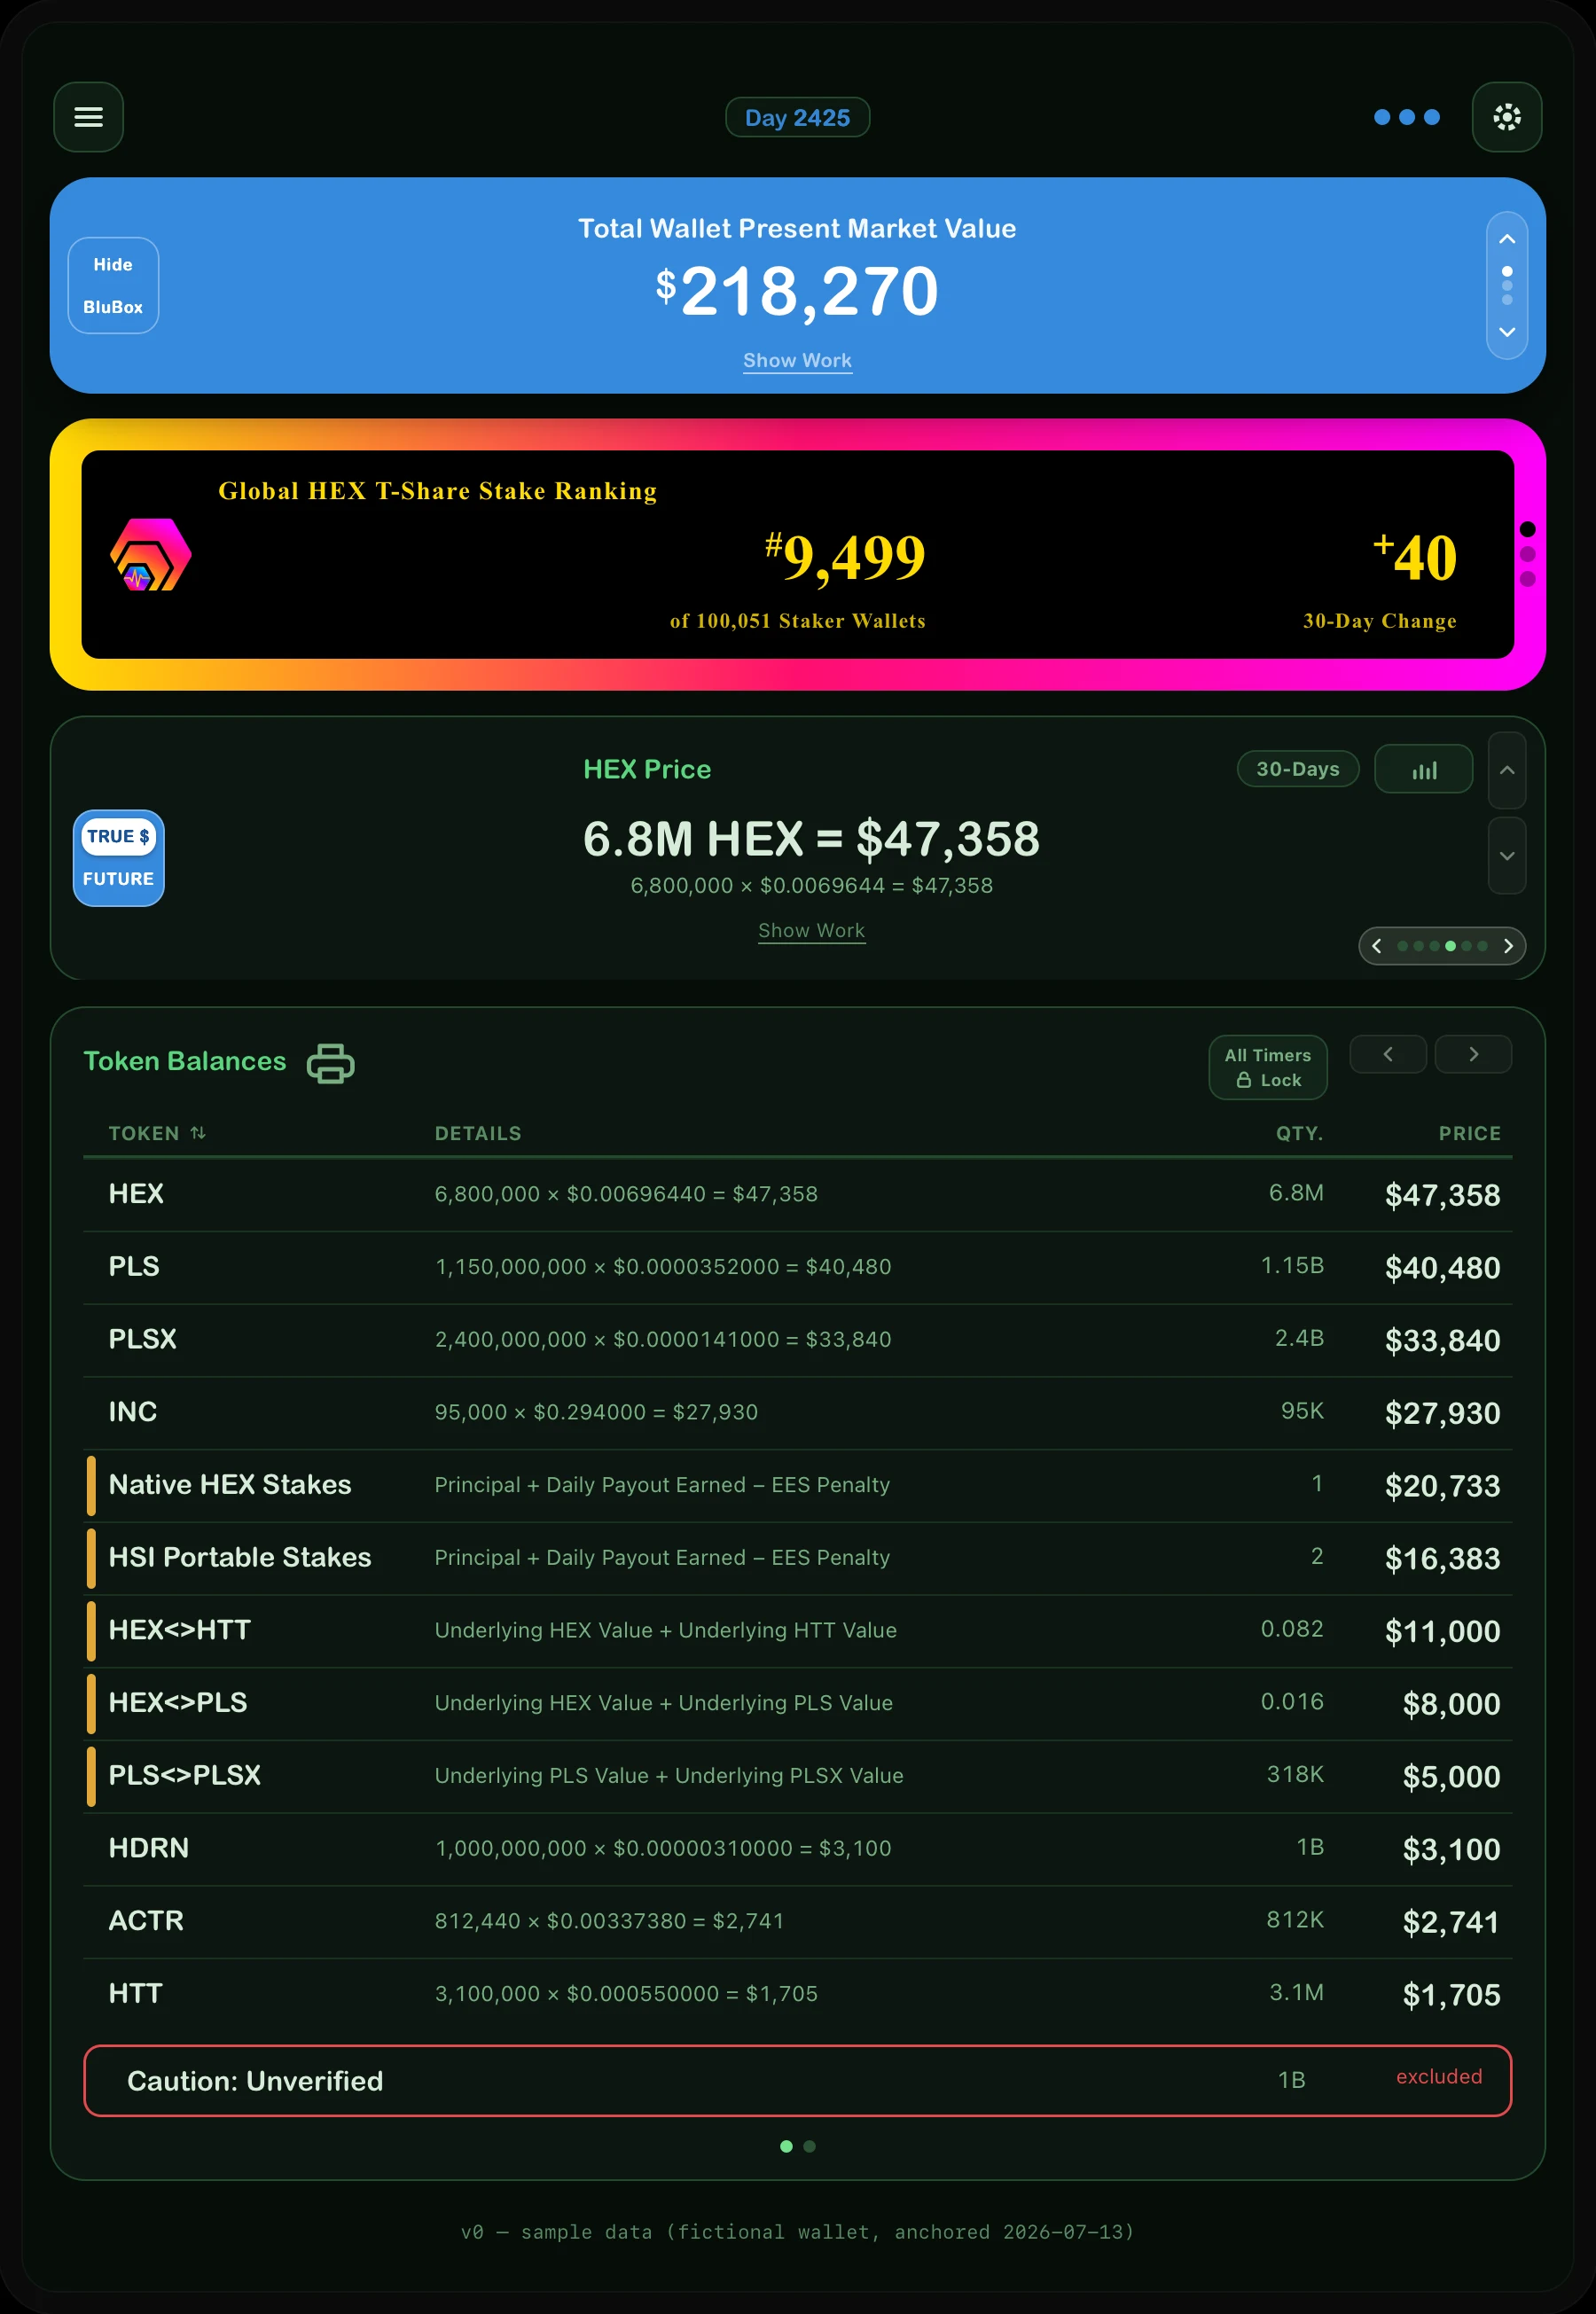
Task: Open the Caution: Unverified row
Action: [797, 2080]
